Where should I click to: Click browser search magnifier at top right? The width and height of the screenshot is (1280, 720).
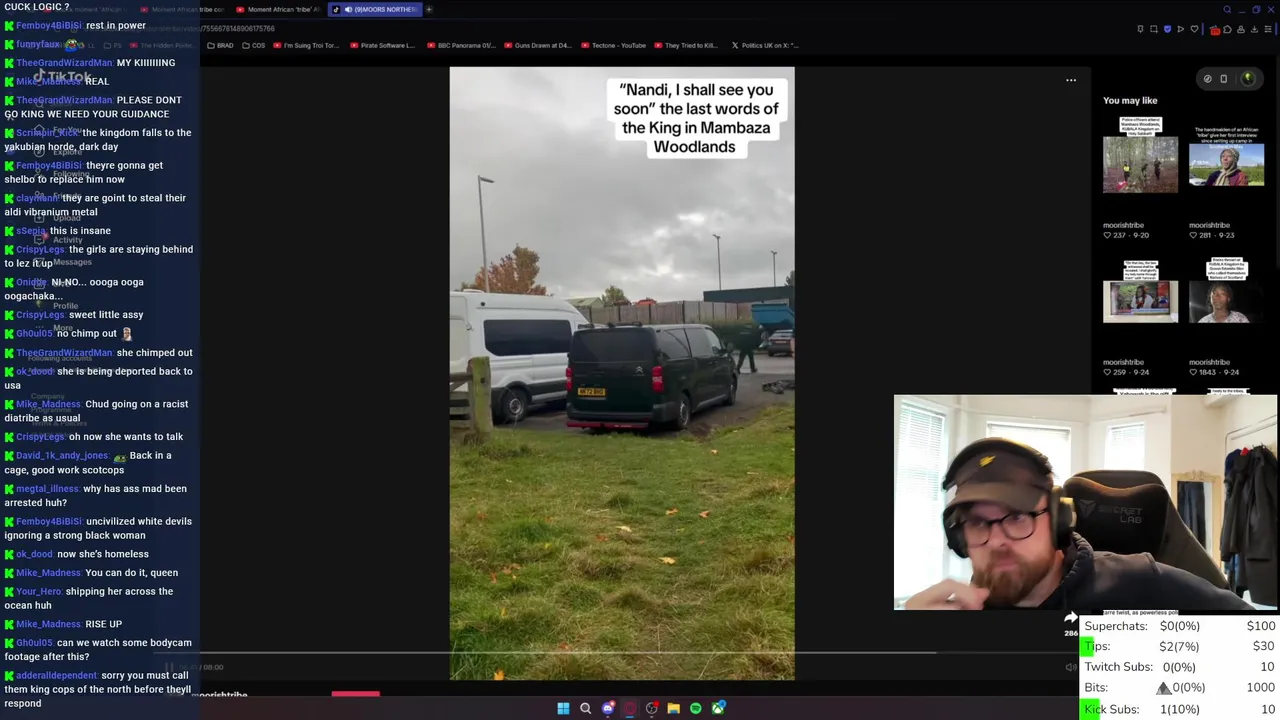tap(1227, 10)
